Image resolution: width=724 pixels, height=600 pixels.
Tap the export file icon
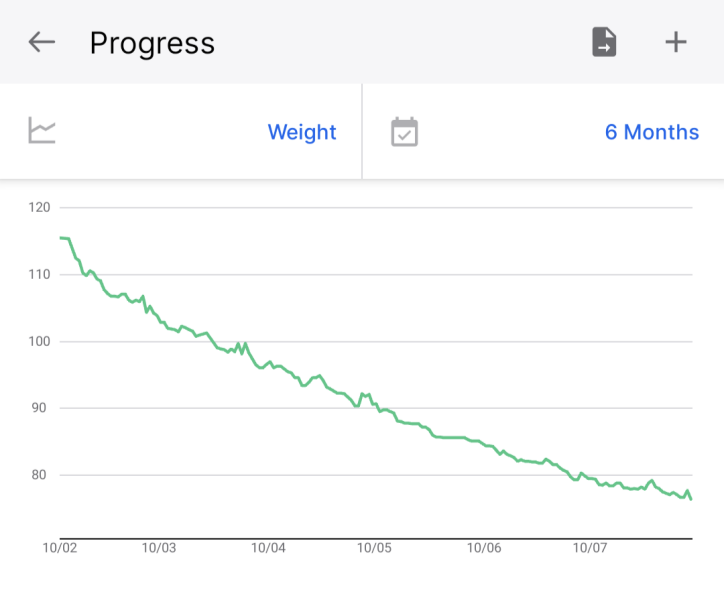(604, 42)
